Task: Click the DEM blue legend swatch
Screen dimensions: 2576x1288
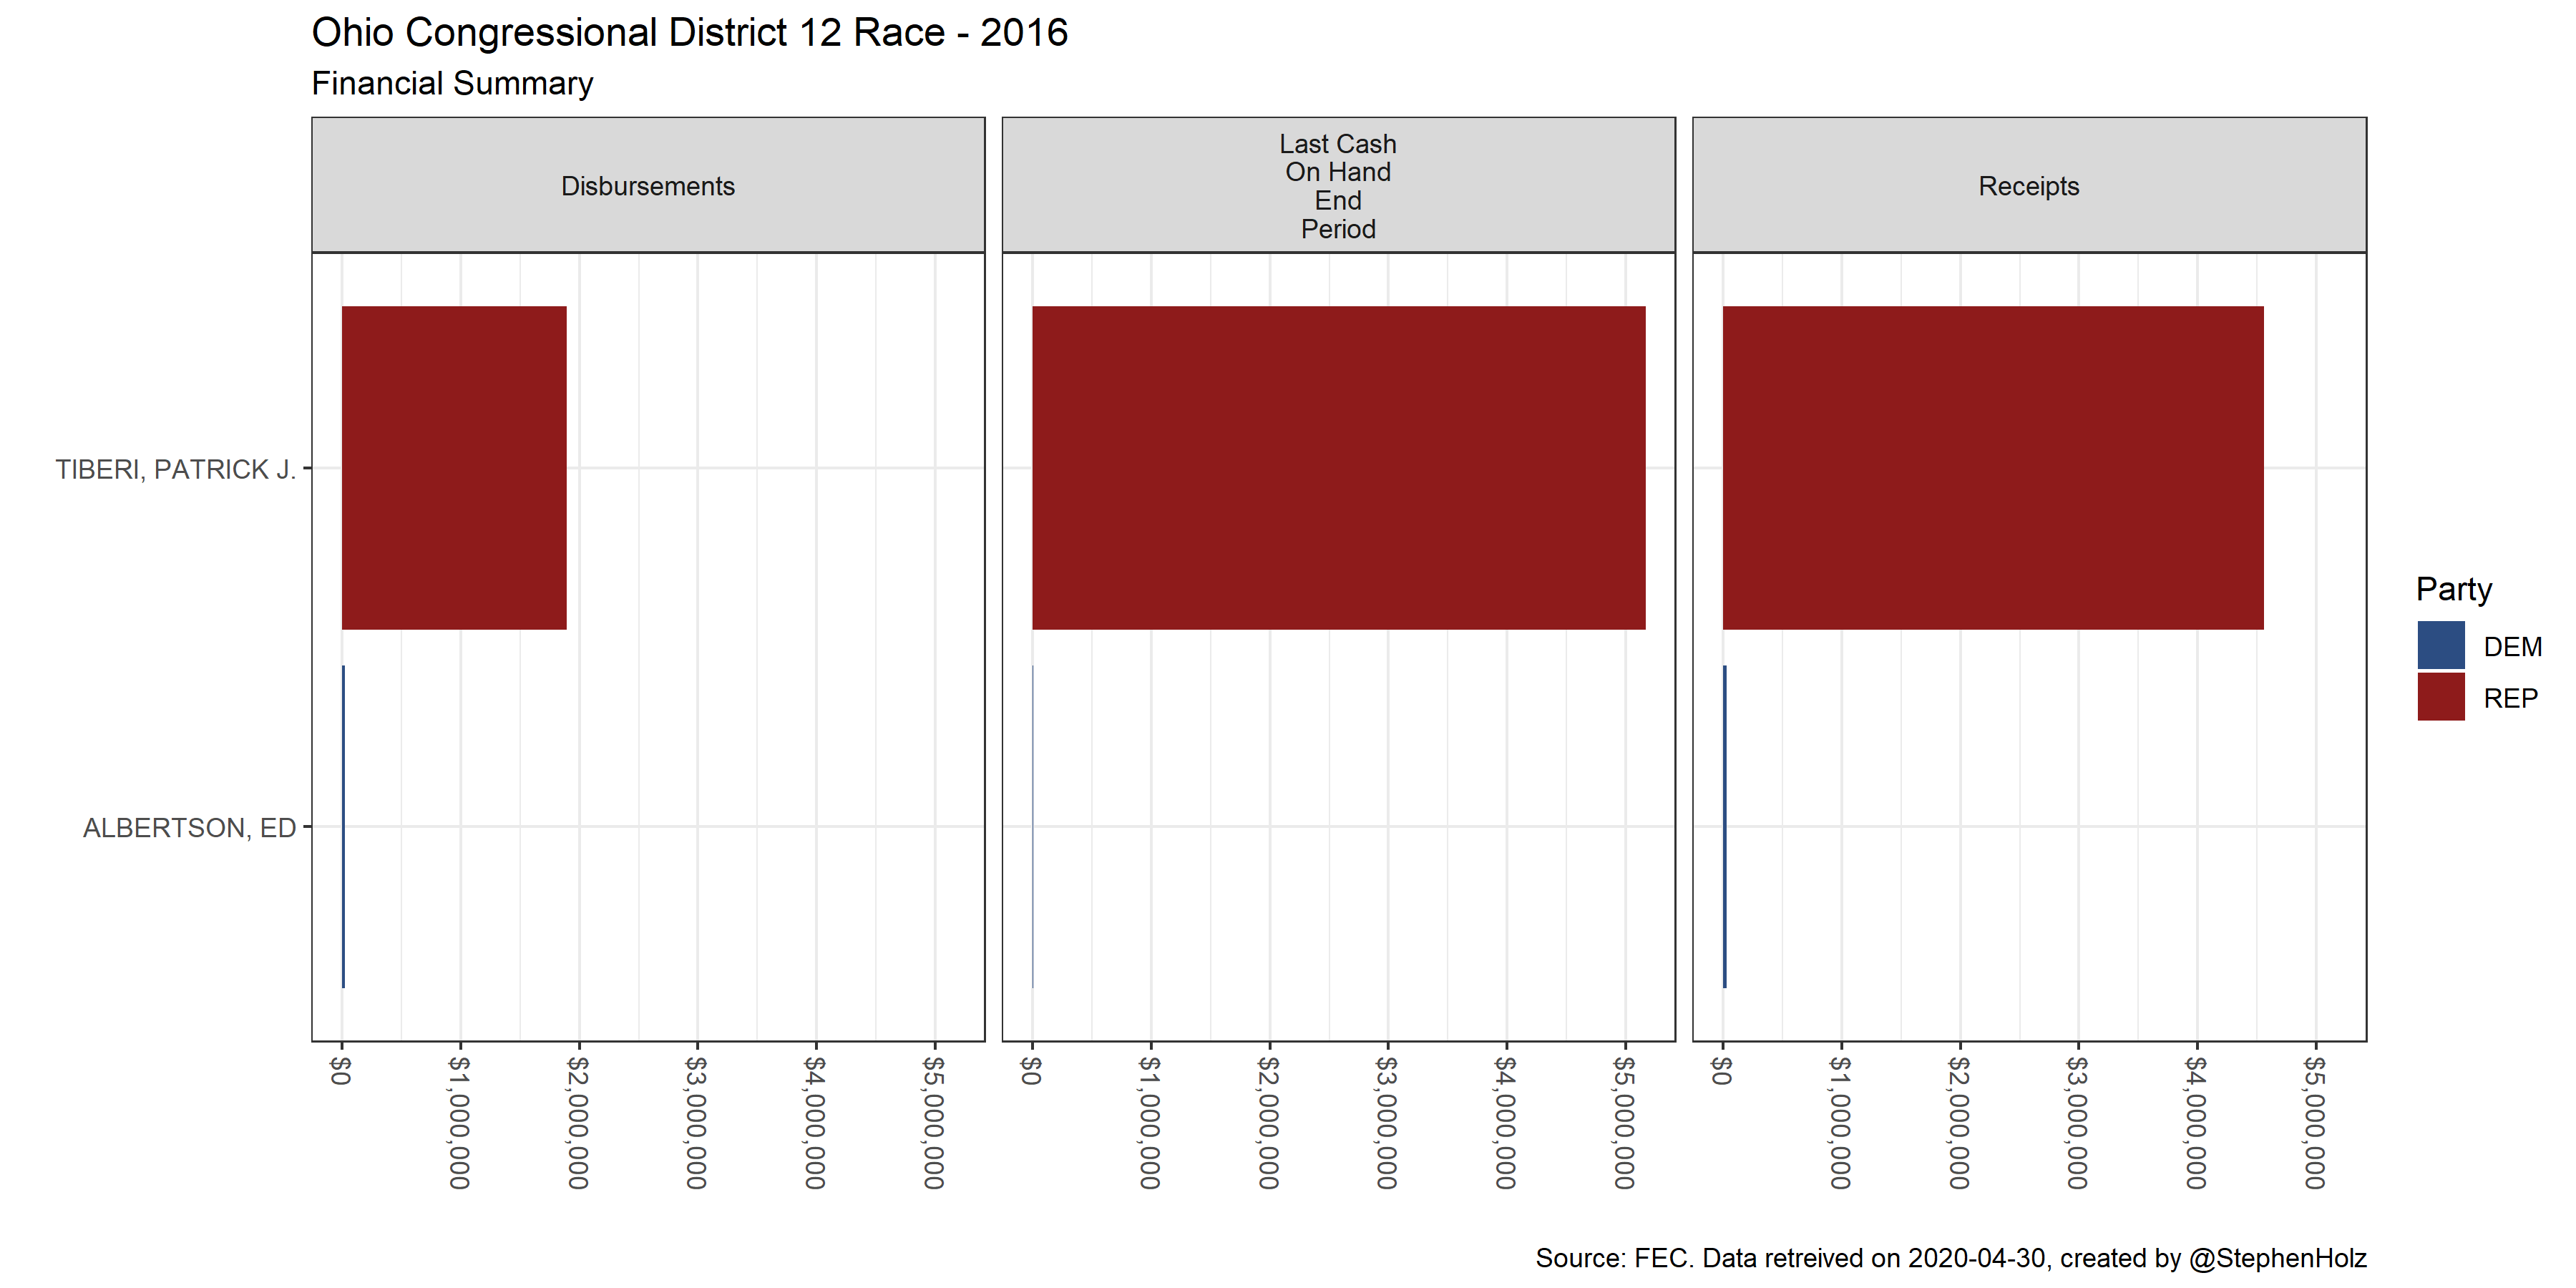Action: [2440, 646]
